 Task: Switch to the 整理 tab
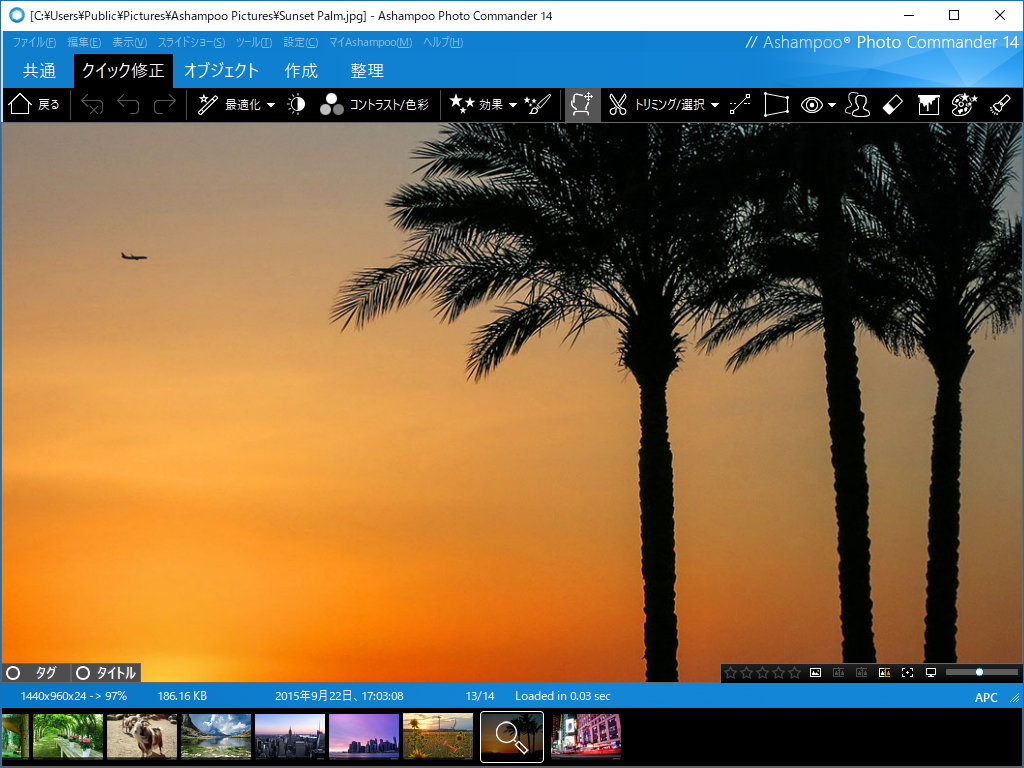pyautogui.click(x=367, y=71)
